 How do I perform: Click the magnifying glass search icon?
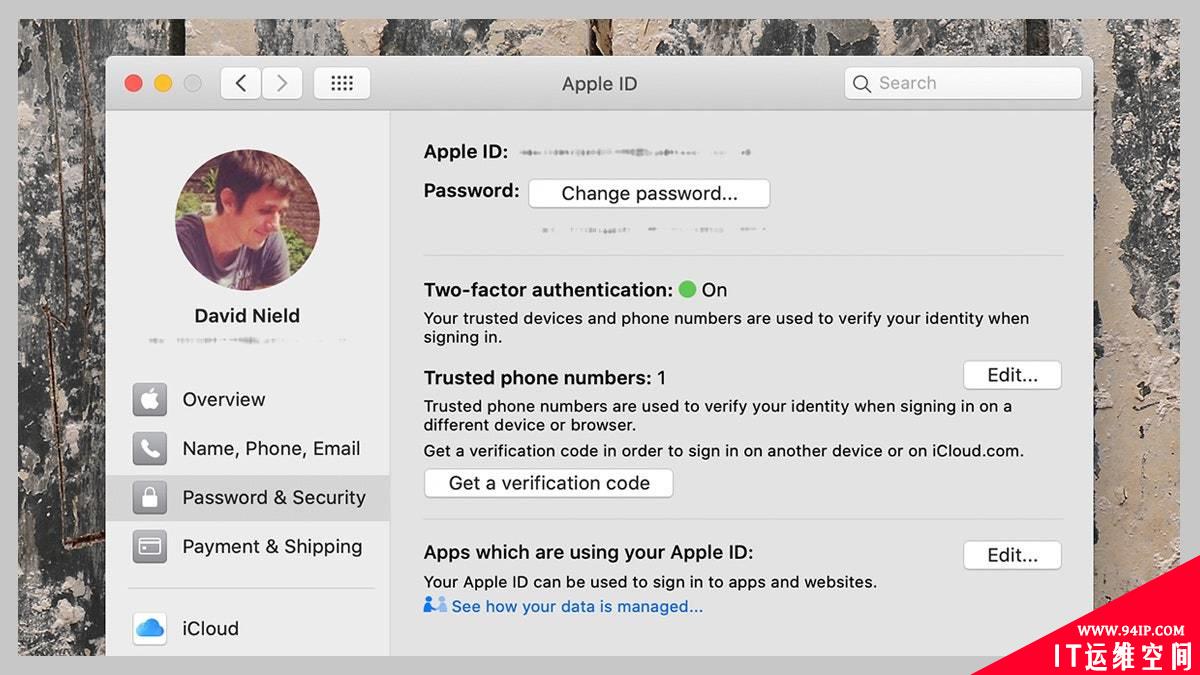[861, 84]
